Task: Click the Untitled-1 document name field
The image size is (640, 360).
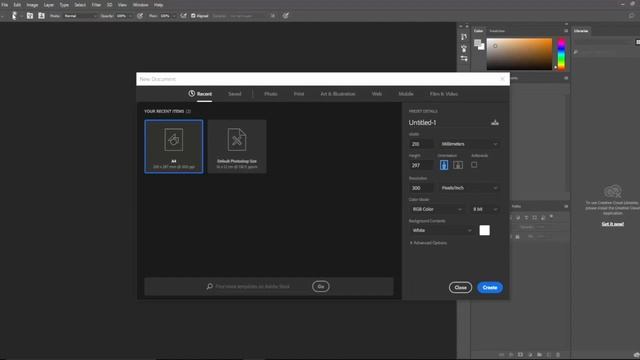Action: point(447,122)
